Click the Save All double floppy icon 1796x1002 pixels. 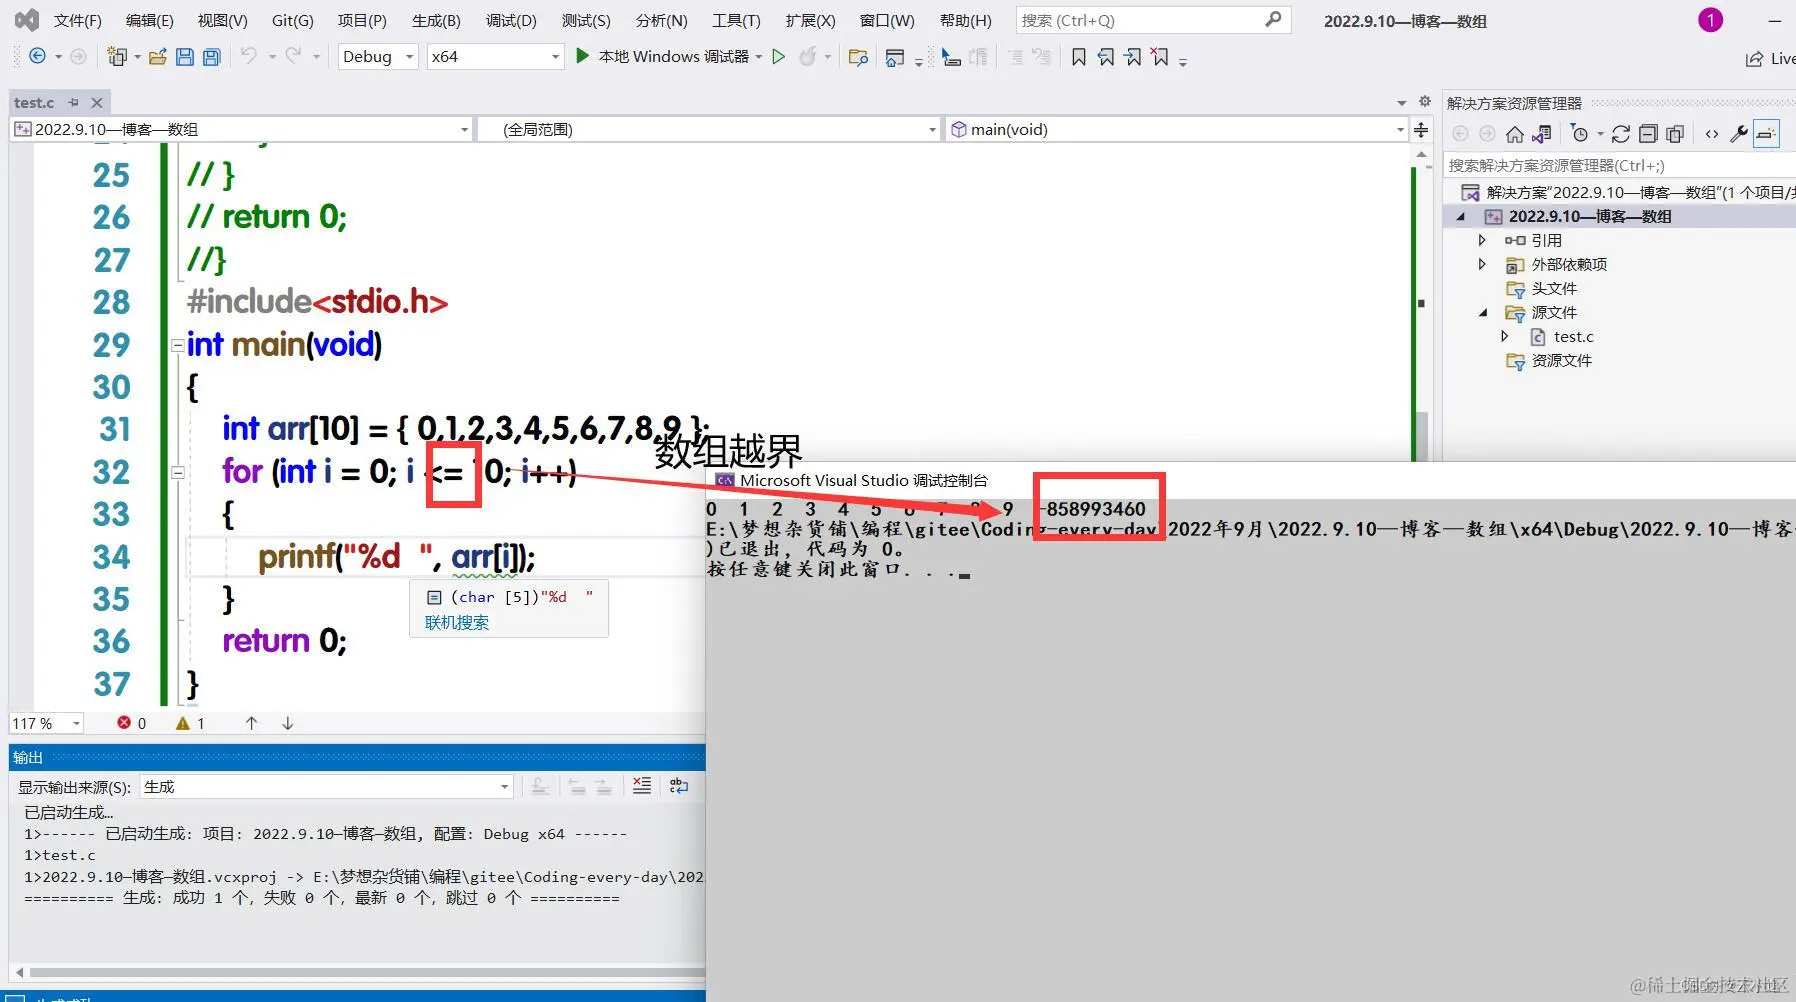(x=211, y=57)
